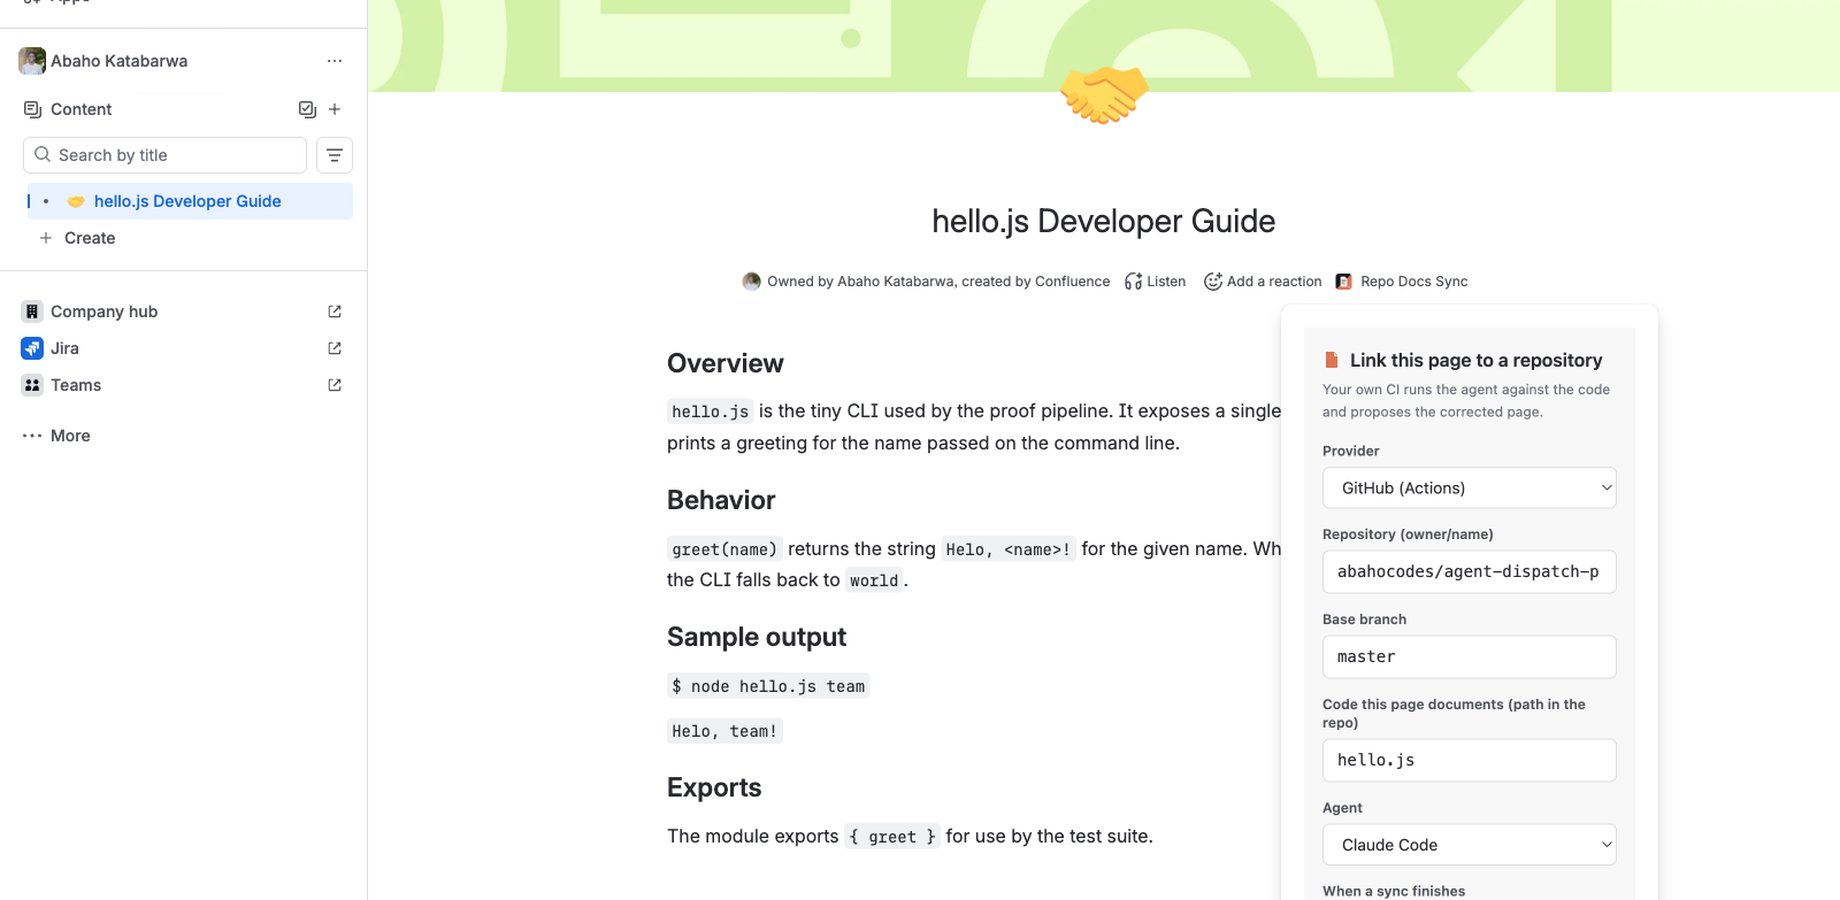The width and height of the screenshot is (1840, 900).
Task: Click the Content section icon
Action: (x=32, y=109)
